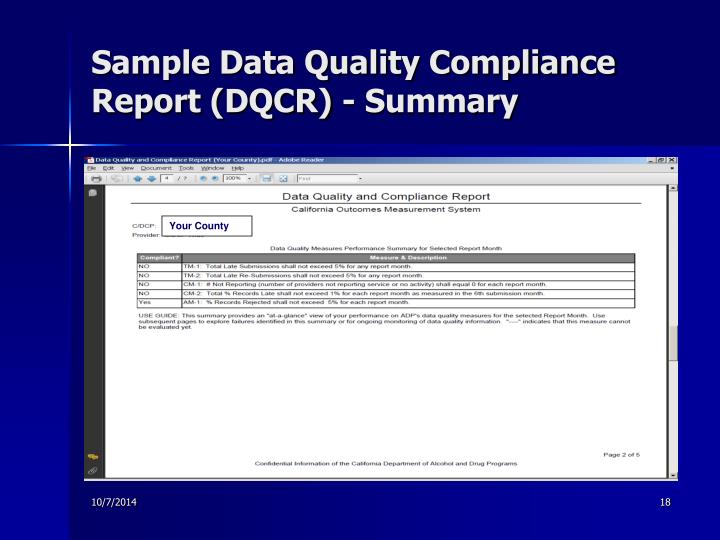Image resolution: width=720 pixels, height=540 pixels.
Task: Minimize the Adobe Reader window
Action: click(652, 160)
